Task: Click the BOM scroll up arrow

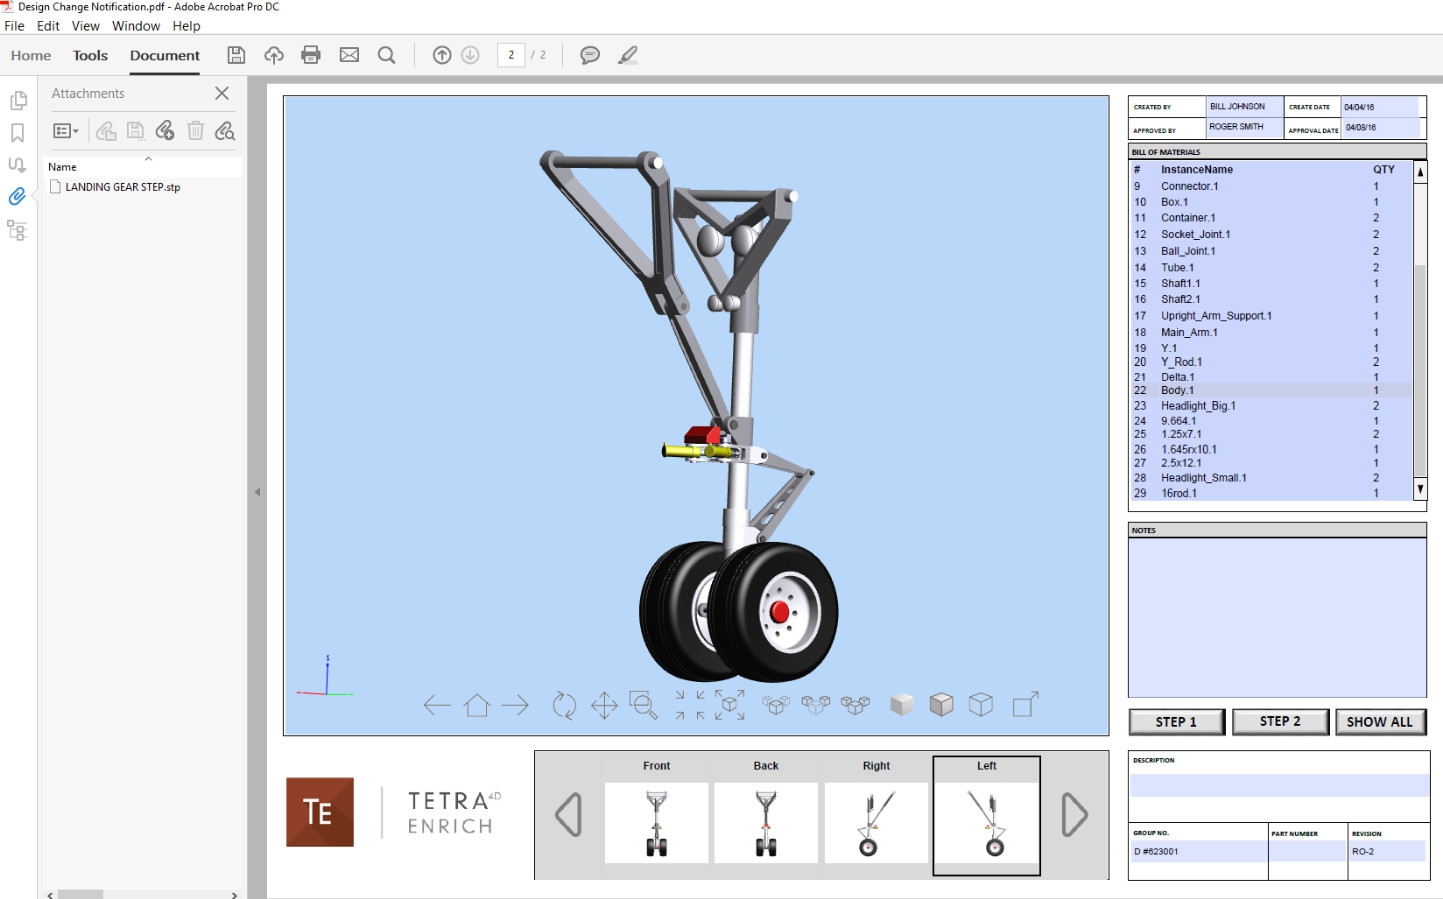Action: [1420, 172]
